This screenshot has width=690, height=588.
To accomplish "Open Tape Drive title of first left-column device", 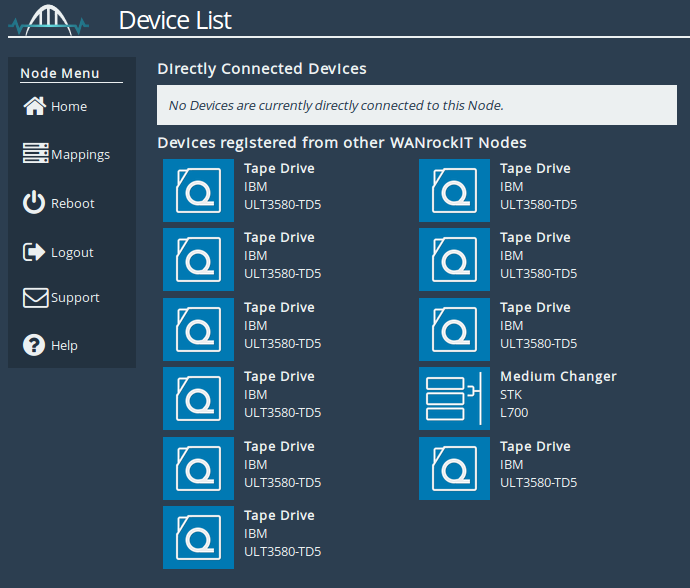I will (279, 168).
